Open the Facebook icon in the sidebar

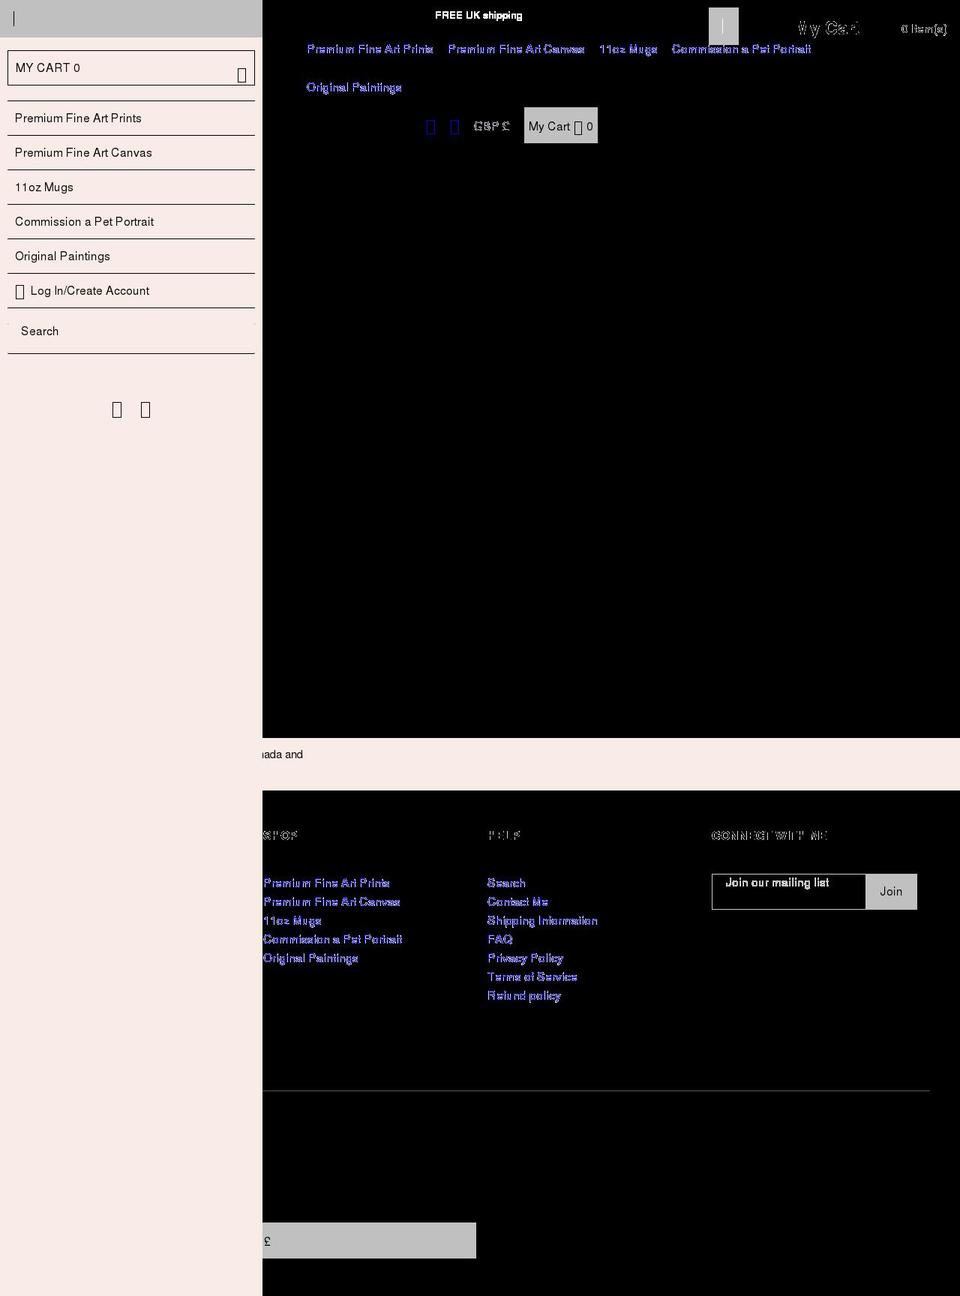pyautogui.click(x=117, y=409)
